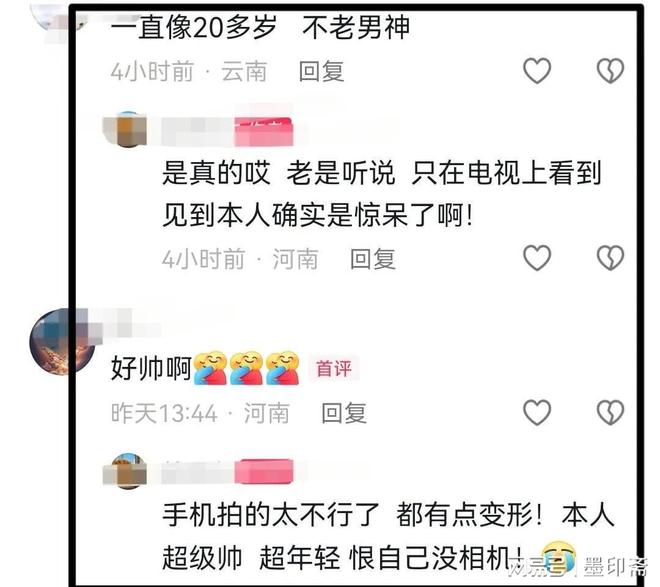Tap the crying emoji after 没相机
This screenshot has width=660, height=587.
click(558, 556)
